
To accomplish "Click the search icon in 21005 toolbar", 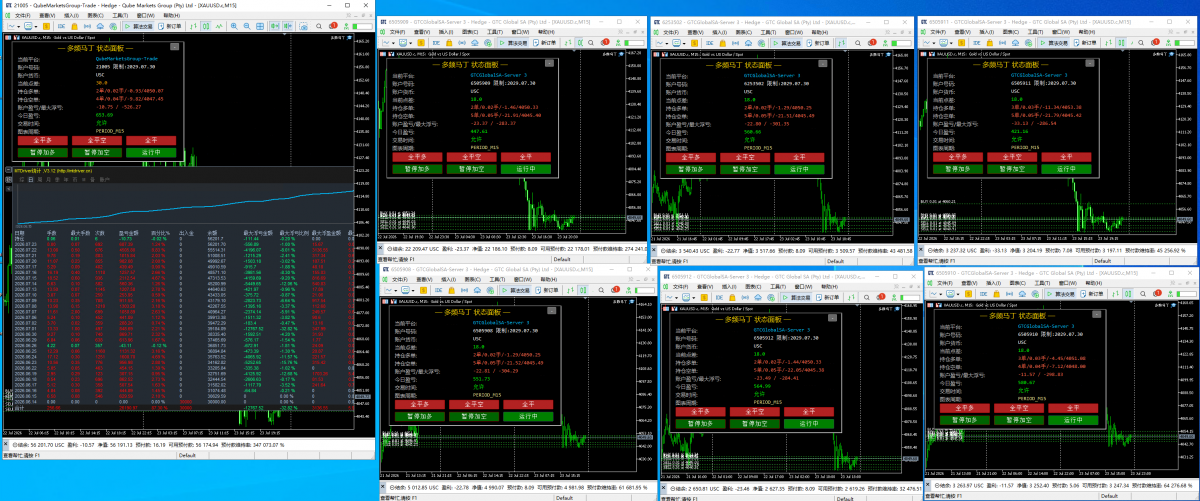I will [x=319, y=26].
